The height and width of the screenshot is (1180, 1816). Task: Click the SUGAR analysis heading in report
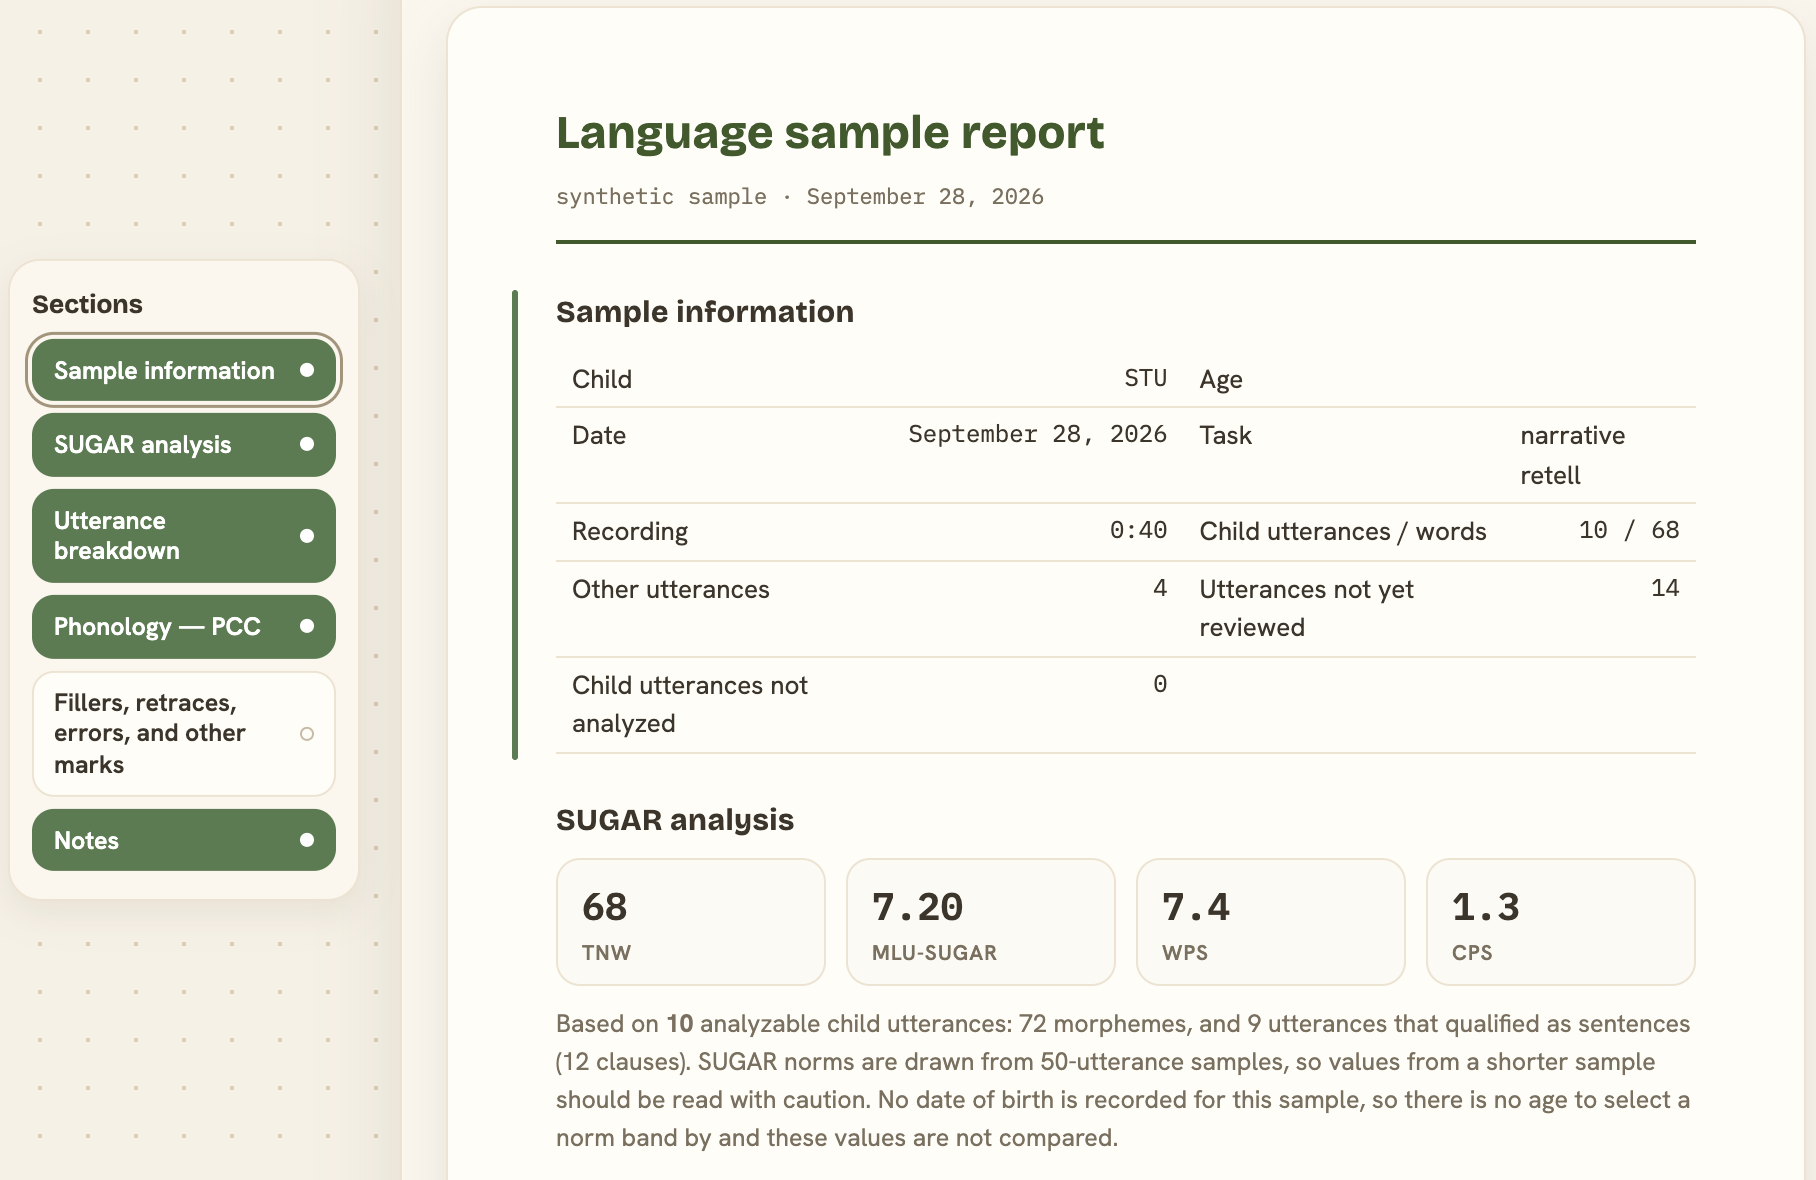pyautogui.click(x=675, y=820)
